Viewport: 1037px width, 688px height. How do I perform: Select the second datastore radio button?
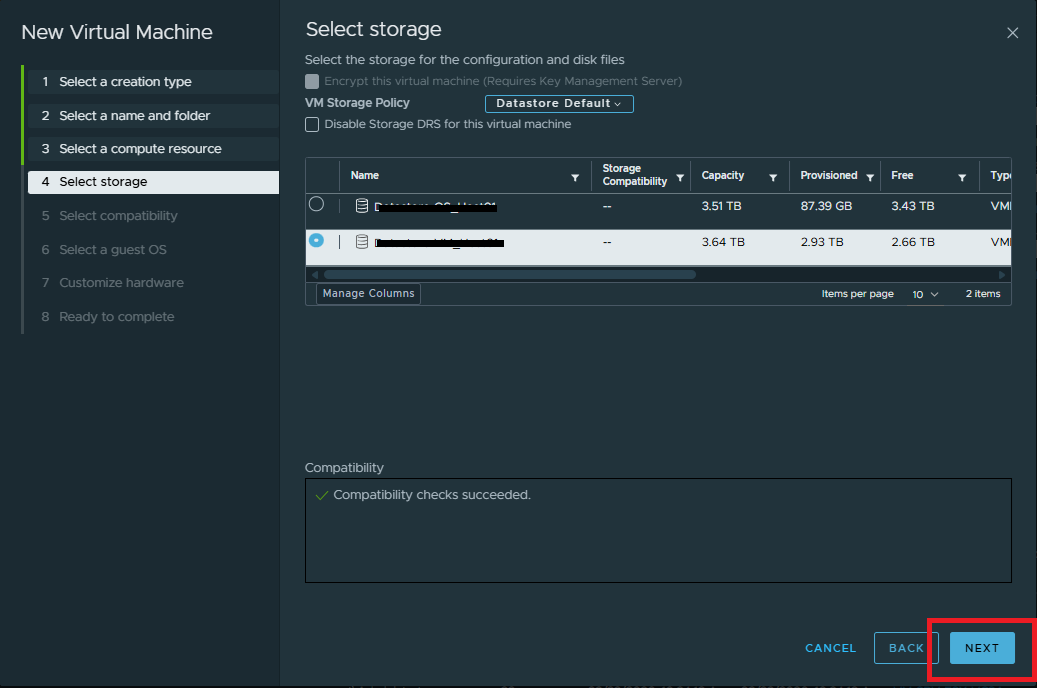tap(317, 241)
